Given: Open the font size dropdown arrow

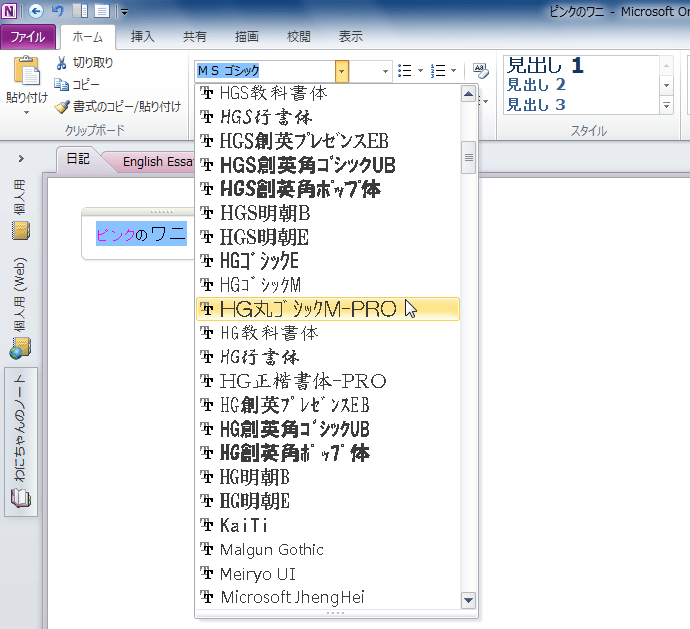Looking at the screenshot, I should click(x=385, y=71).
